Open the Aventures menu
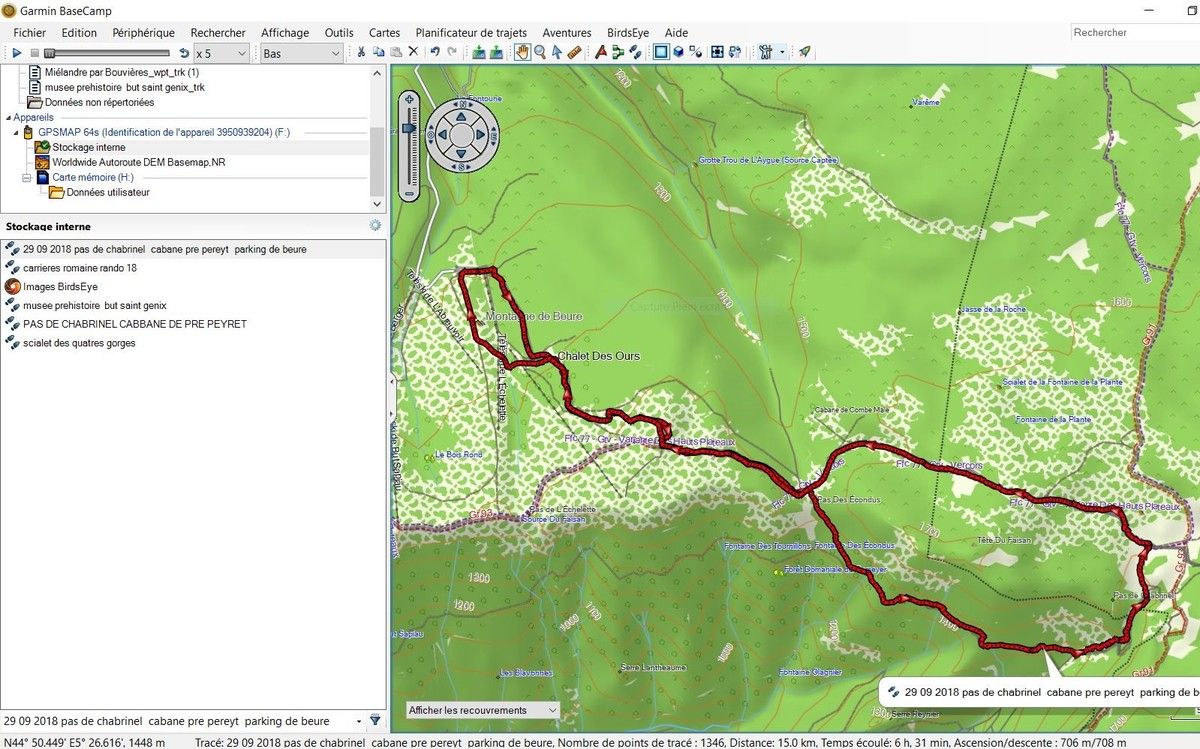This screenshot has height=749, width=1200. click(x=567, y=33)
